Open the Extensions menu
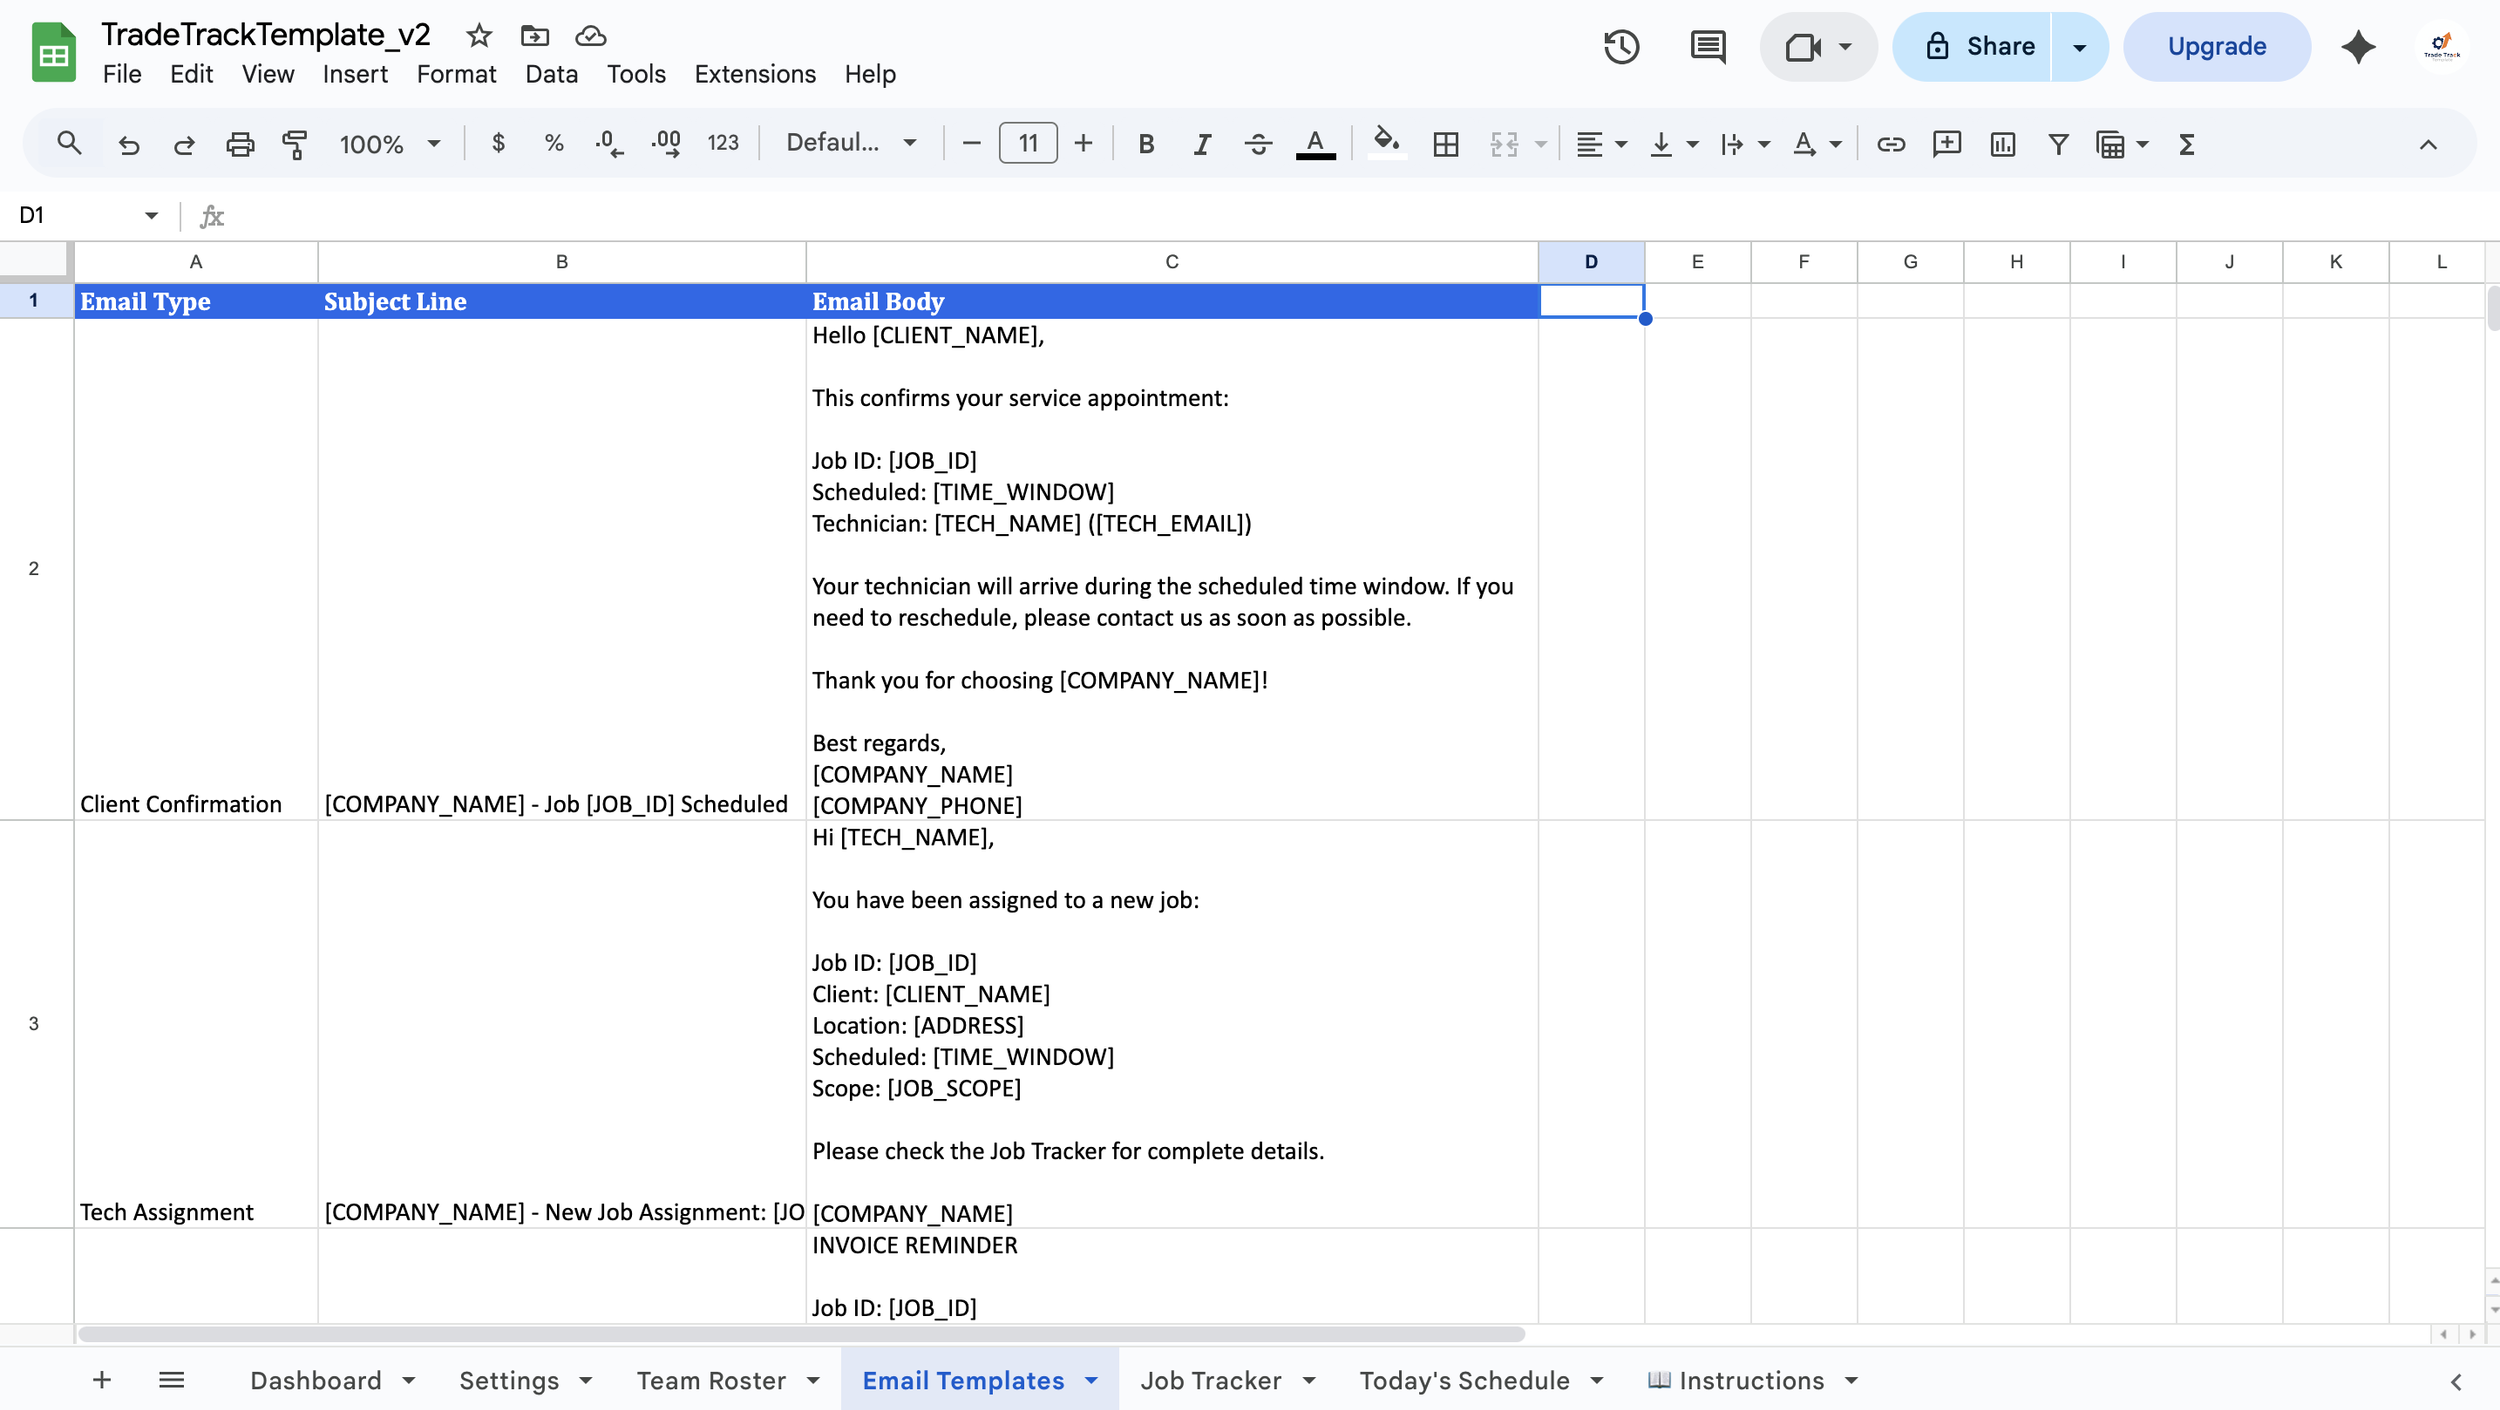The image size is (2500, 1410). click(755, 74)
